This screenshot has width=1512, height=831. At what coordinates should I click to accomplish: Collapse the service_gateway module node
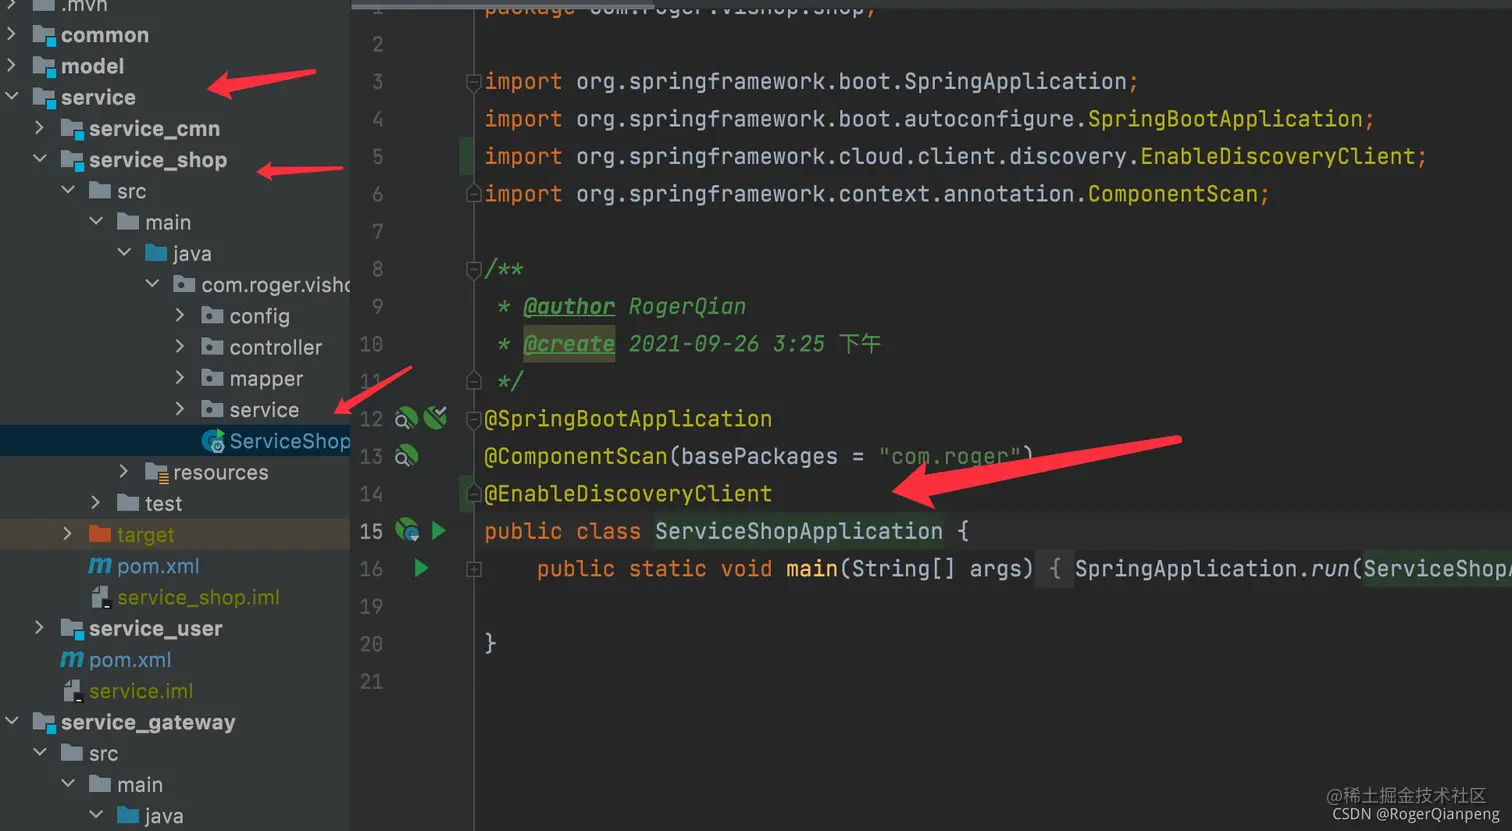tap(11, 722)
